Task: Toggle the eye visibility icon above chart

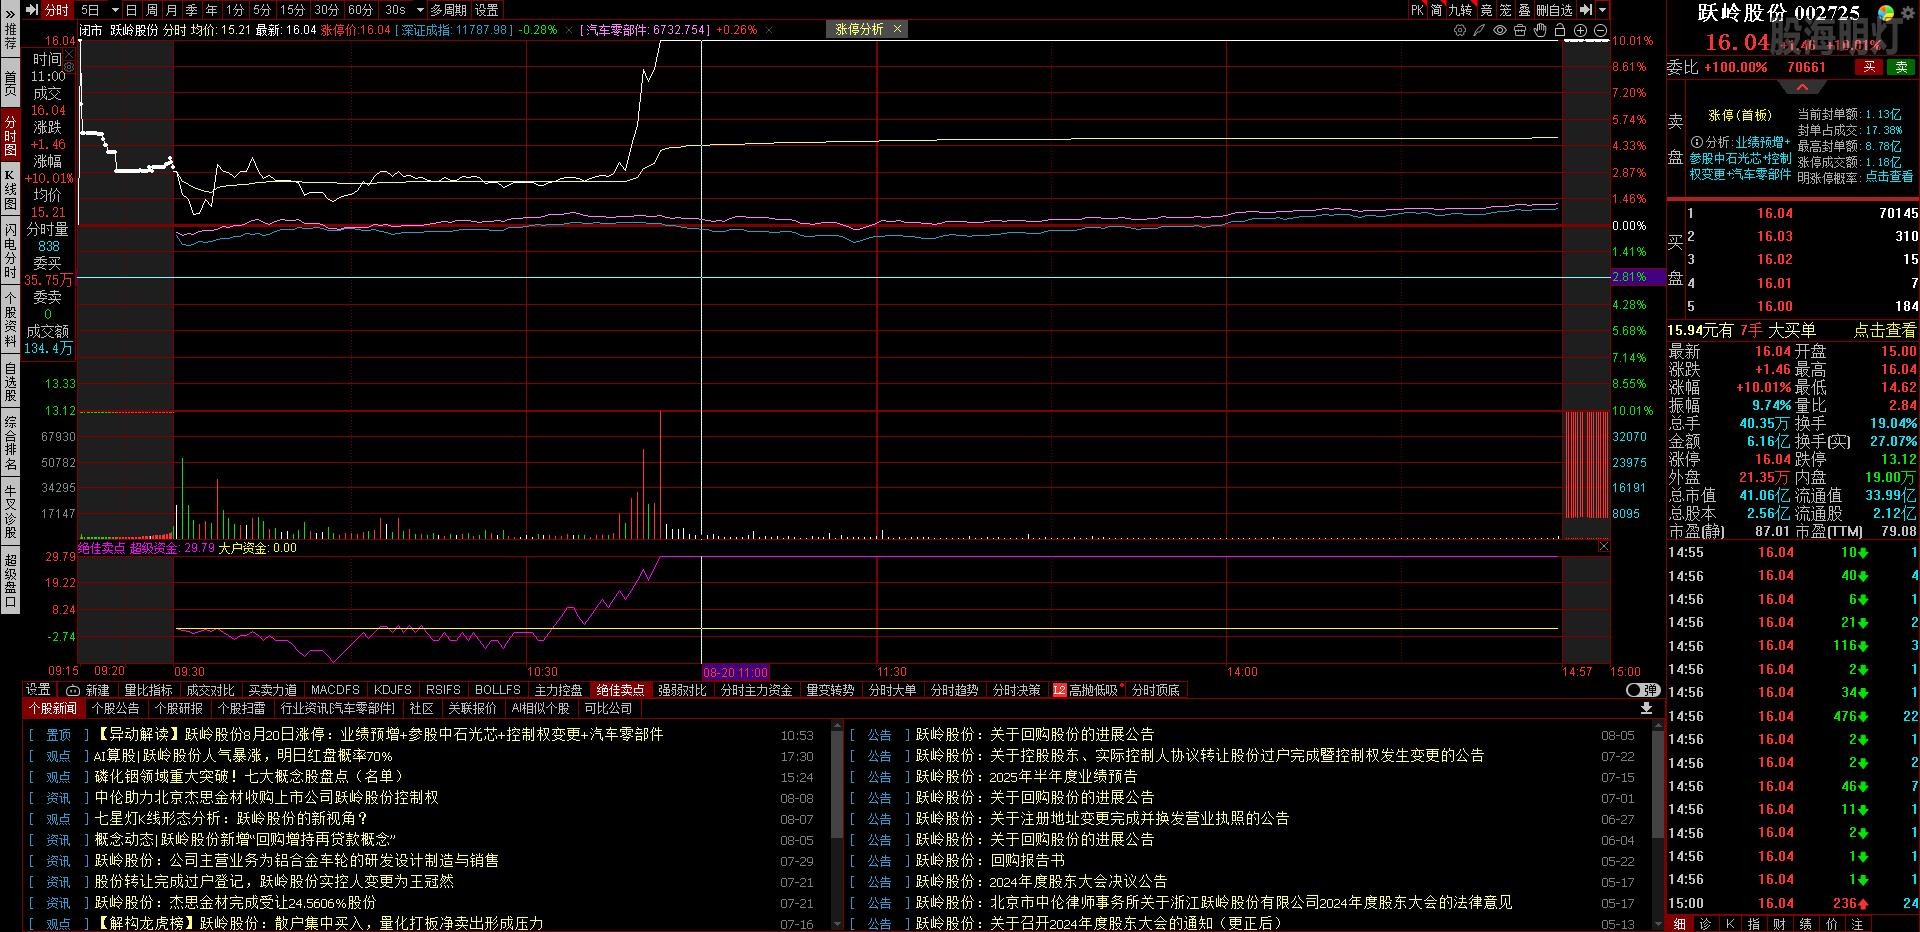Action: tap(1500, 30)
